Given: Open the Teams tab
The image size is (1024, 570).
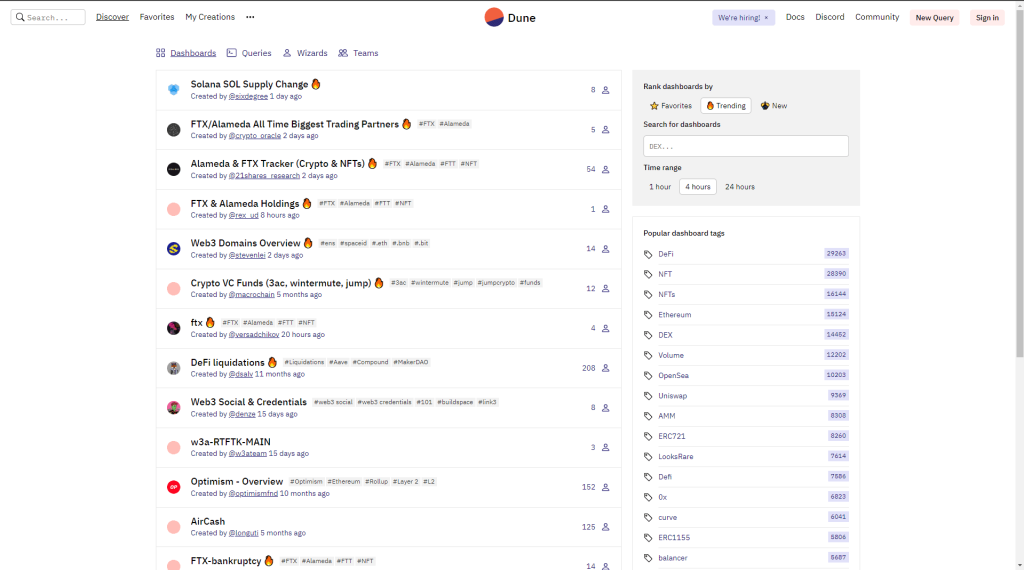Looking at the screenshot, I should (358, 53).
